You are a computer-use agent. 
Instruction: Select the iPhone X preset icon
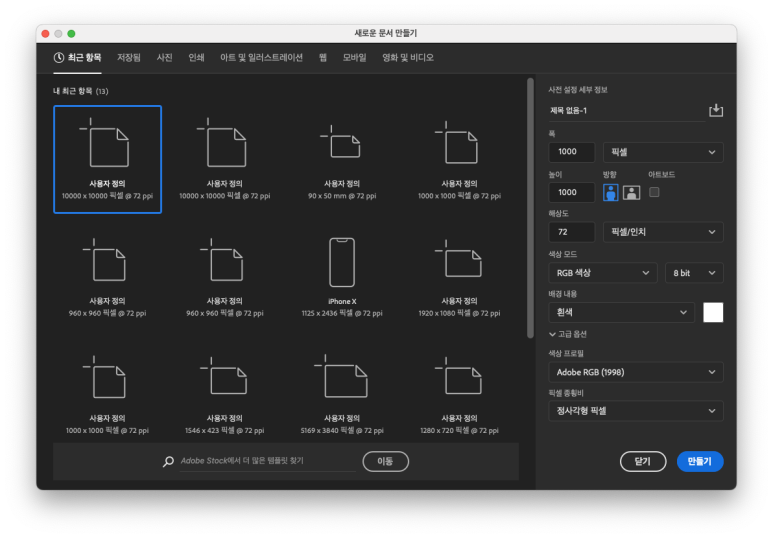pyautogui.click(x=342, y=262)
